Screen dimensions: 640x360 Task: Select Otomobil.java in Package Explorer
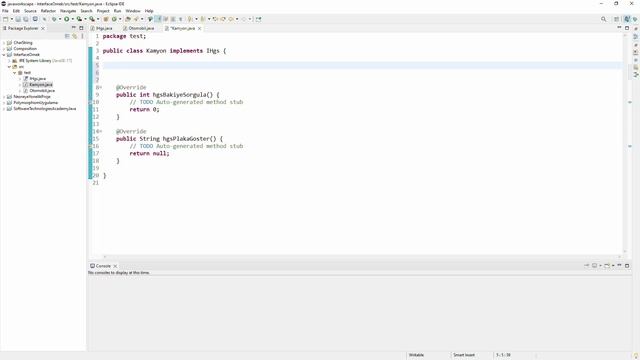tap(42, 91)
